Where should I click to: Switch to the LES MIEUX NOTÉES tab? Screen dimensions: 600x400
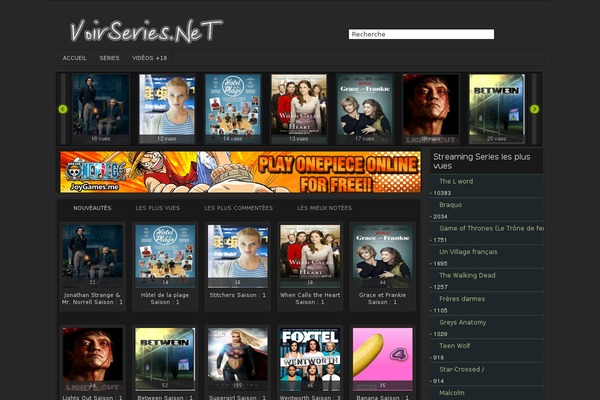(324, 208)
